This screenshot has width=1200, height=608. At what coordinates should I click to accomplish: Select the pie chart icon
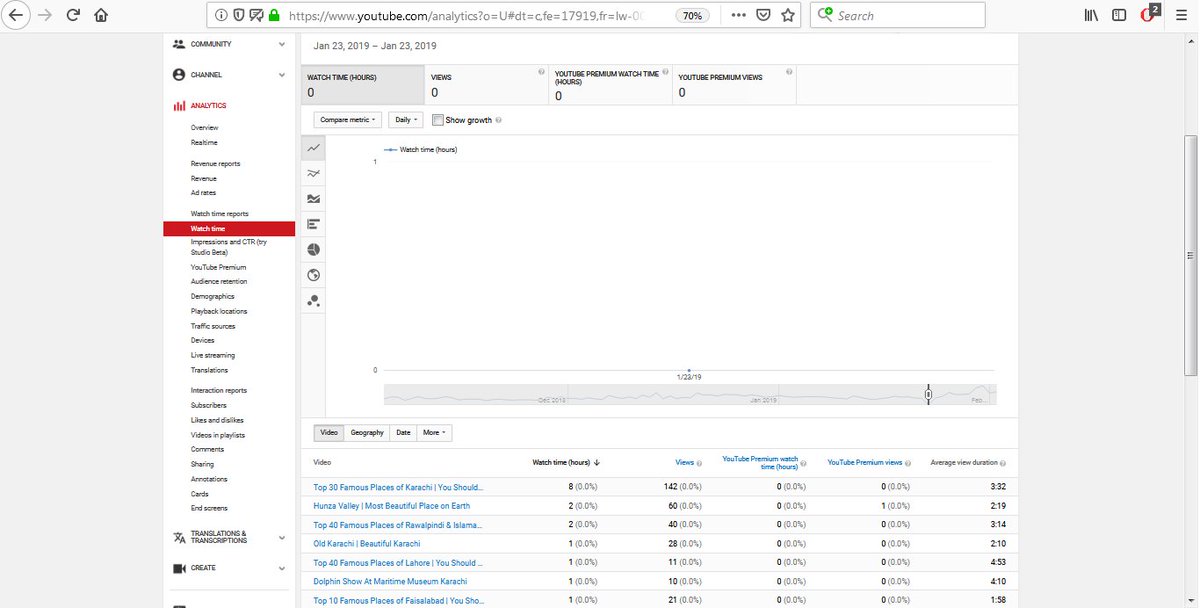pos(314,249)
